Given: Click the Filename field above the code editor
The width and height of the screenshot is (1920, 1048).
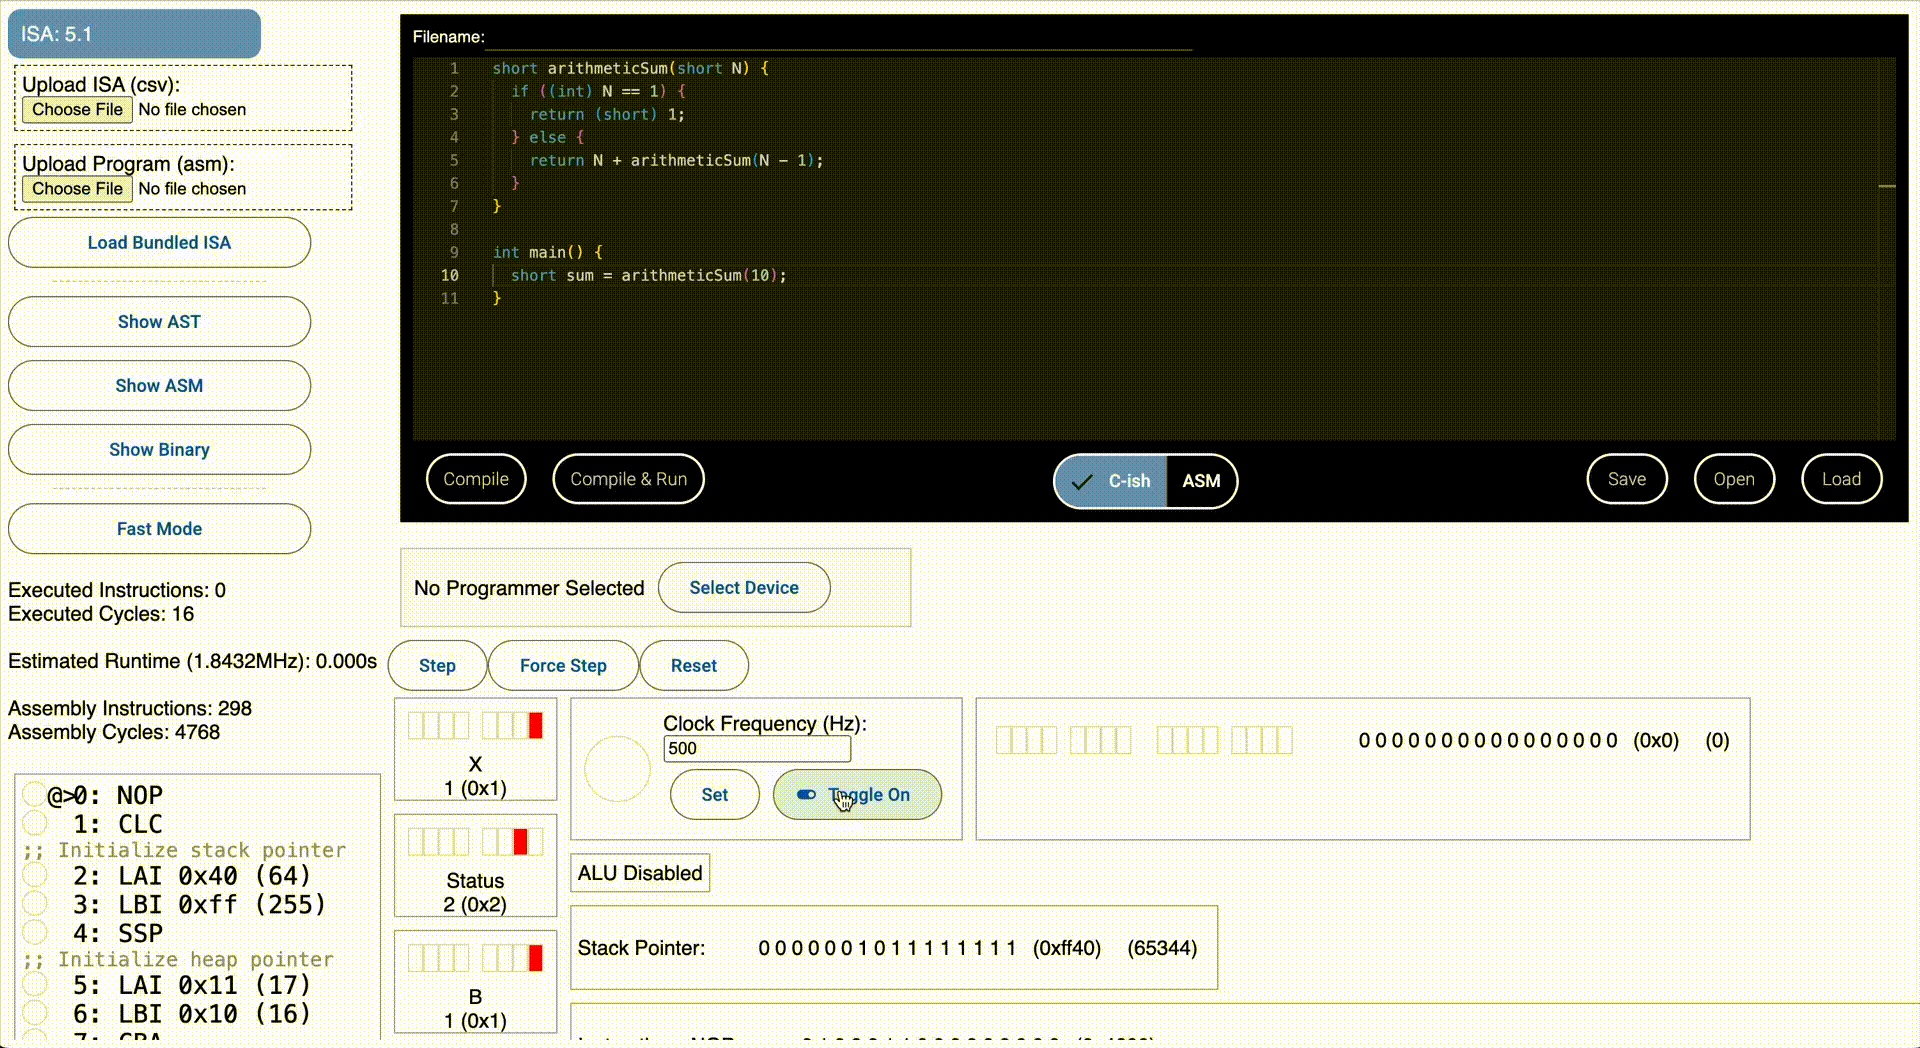Looking at the screenshot, I should [840, 40].
